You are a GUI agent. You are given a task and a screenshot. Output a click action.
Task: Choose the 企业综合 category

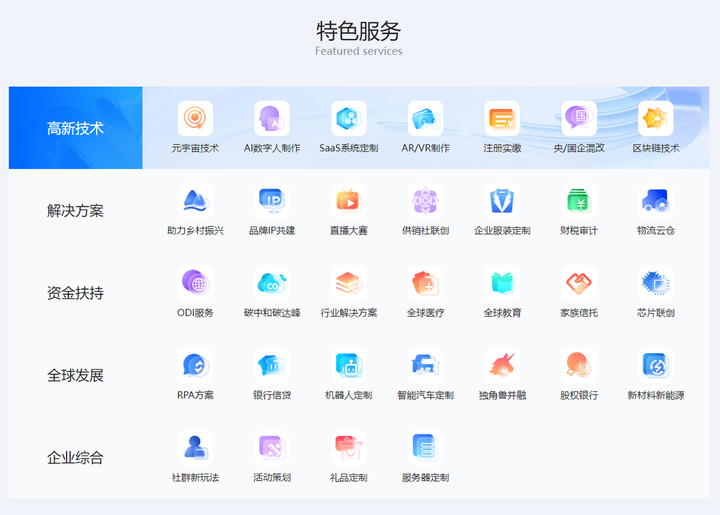(76, 457)
